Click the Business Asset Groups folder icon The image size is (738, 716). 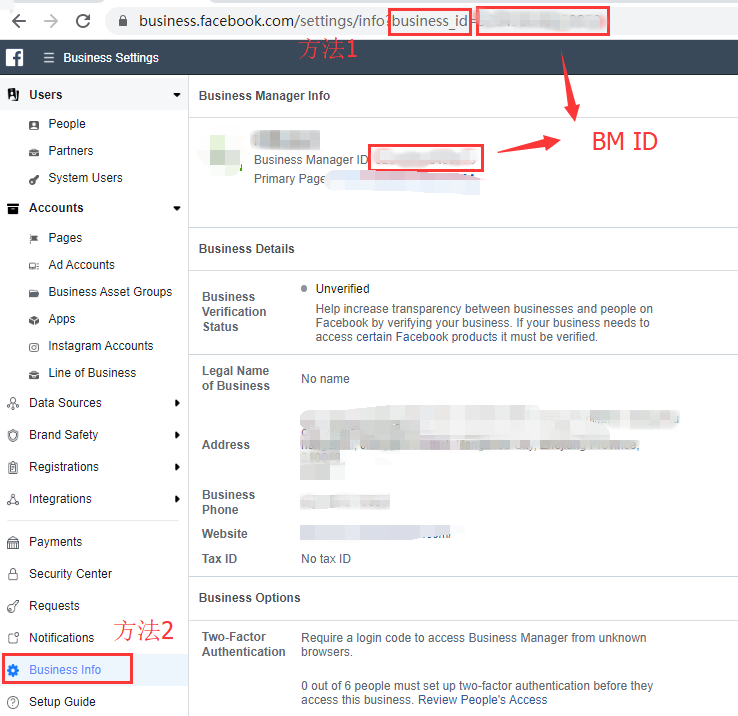click(x=34, y=293)
